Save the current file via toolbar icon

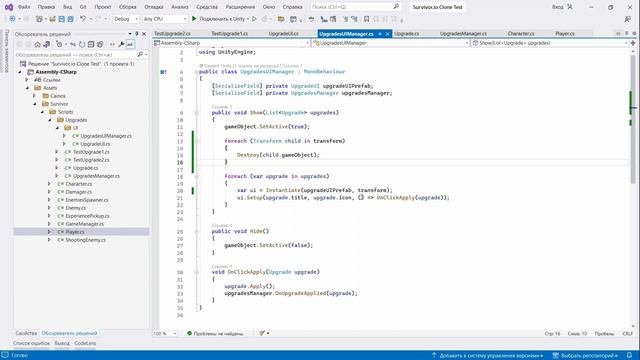pos(62,19)
